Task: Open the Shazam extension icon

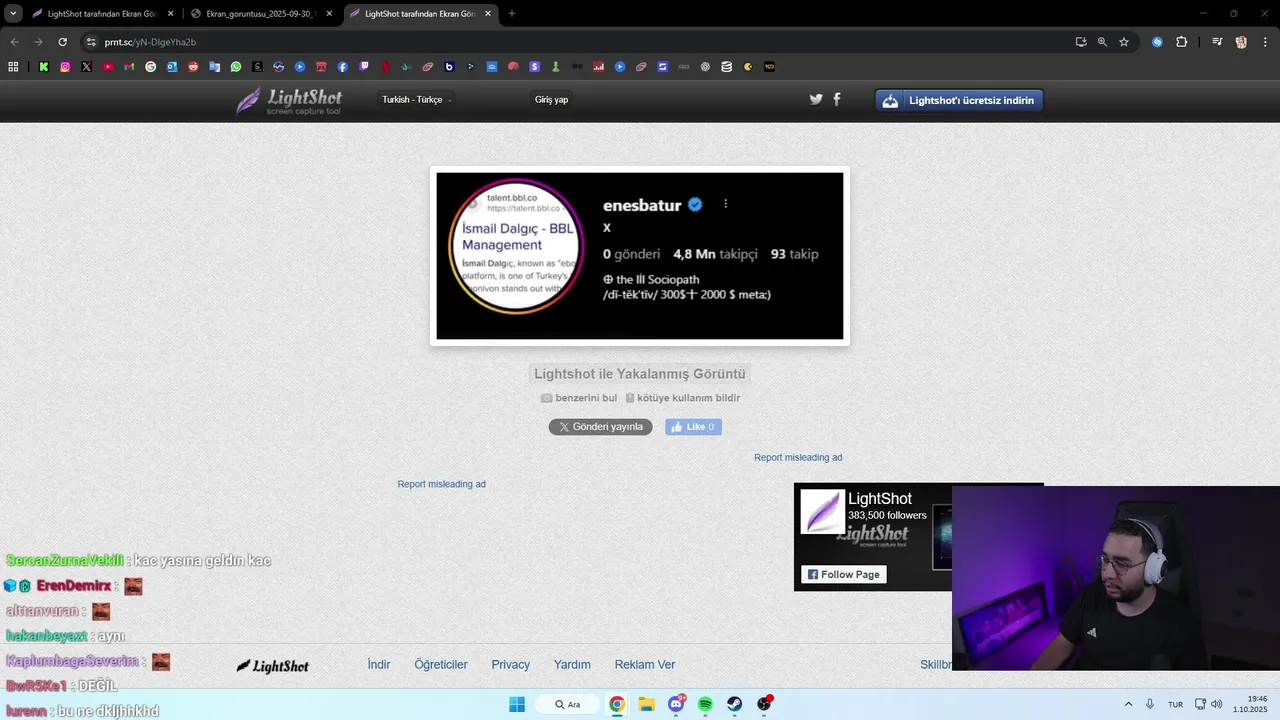Action: coord(1157,42)
